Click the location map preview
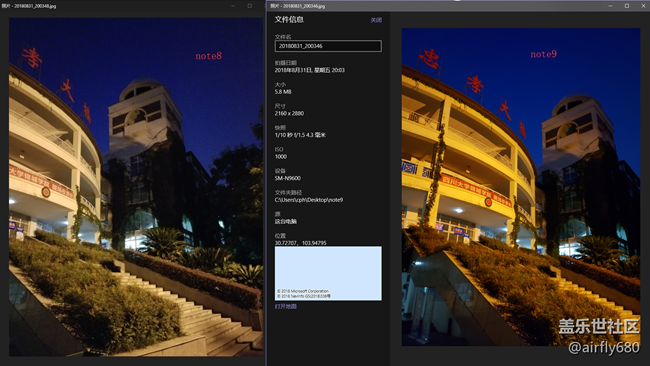 click(x=328, y=273)
